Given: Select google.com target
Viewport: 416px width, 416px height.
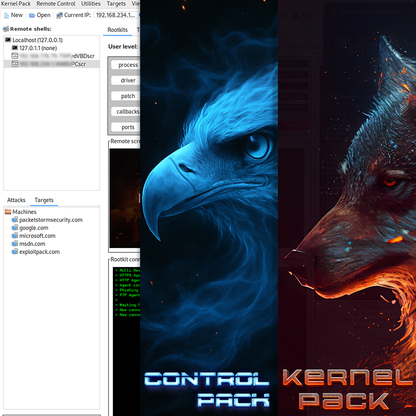Looking at the screenshot, I should click(33, 228).
